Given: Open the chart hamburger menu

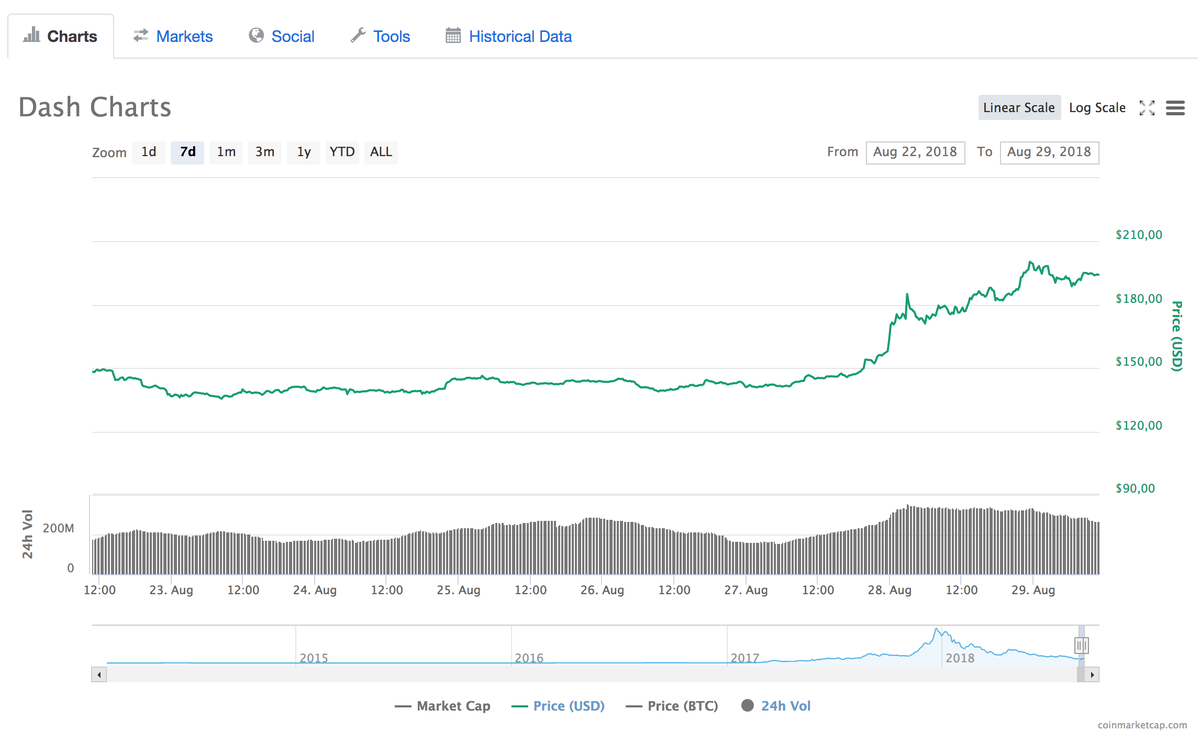Looking at the screenshot, I should coord(1176,108).
